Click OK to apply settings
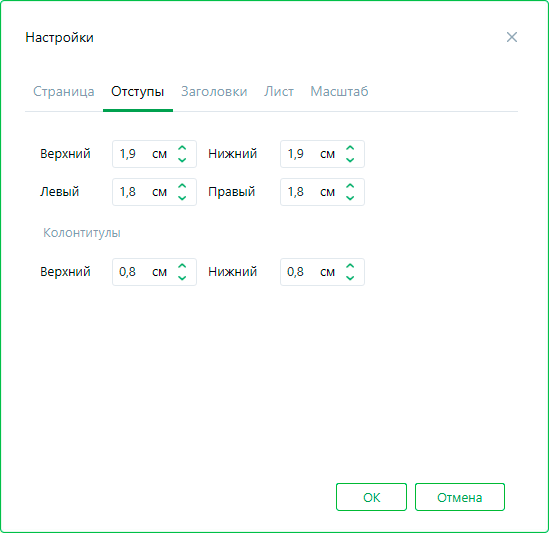Screen dimensions: 549x533 (x=371, y=497)
